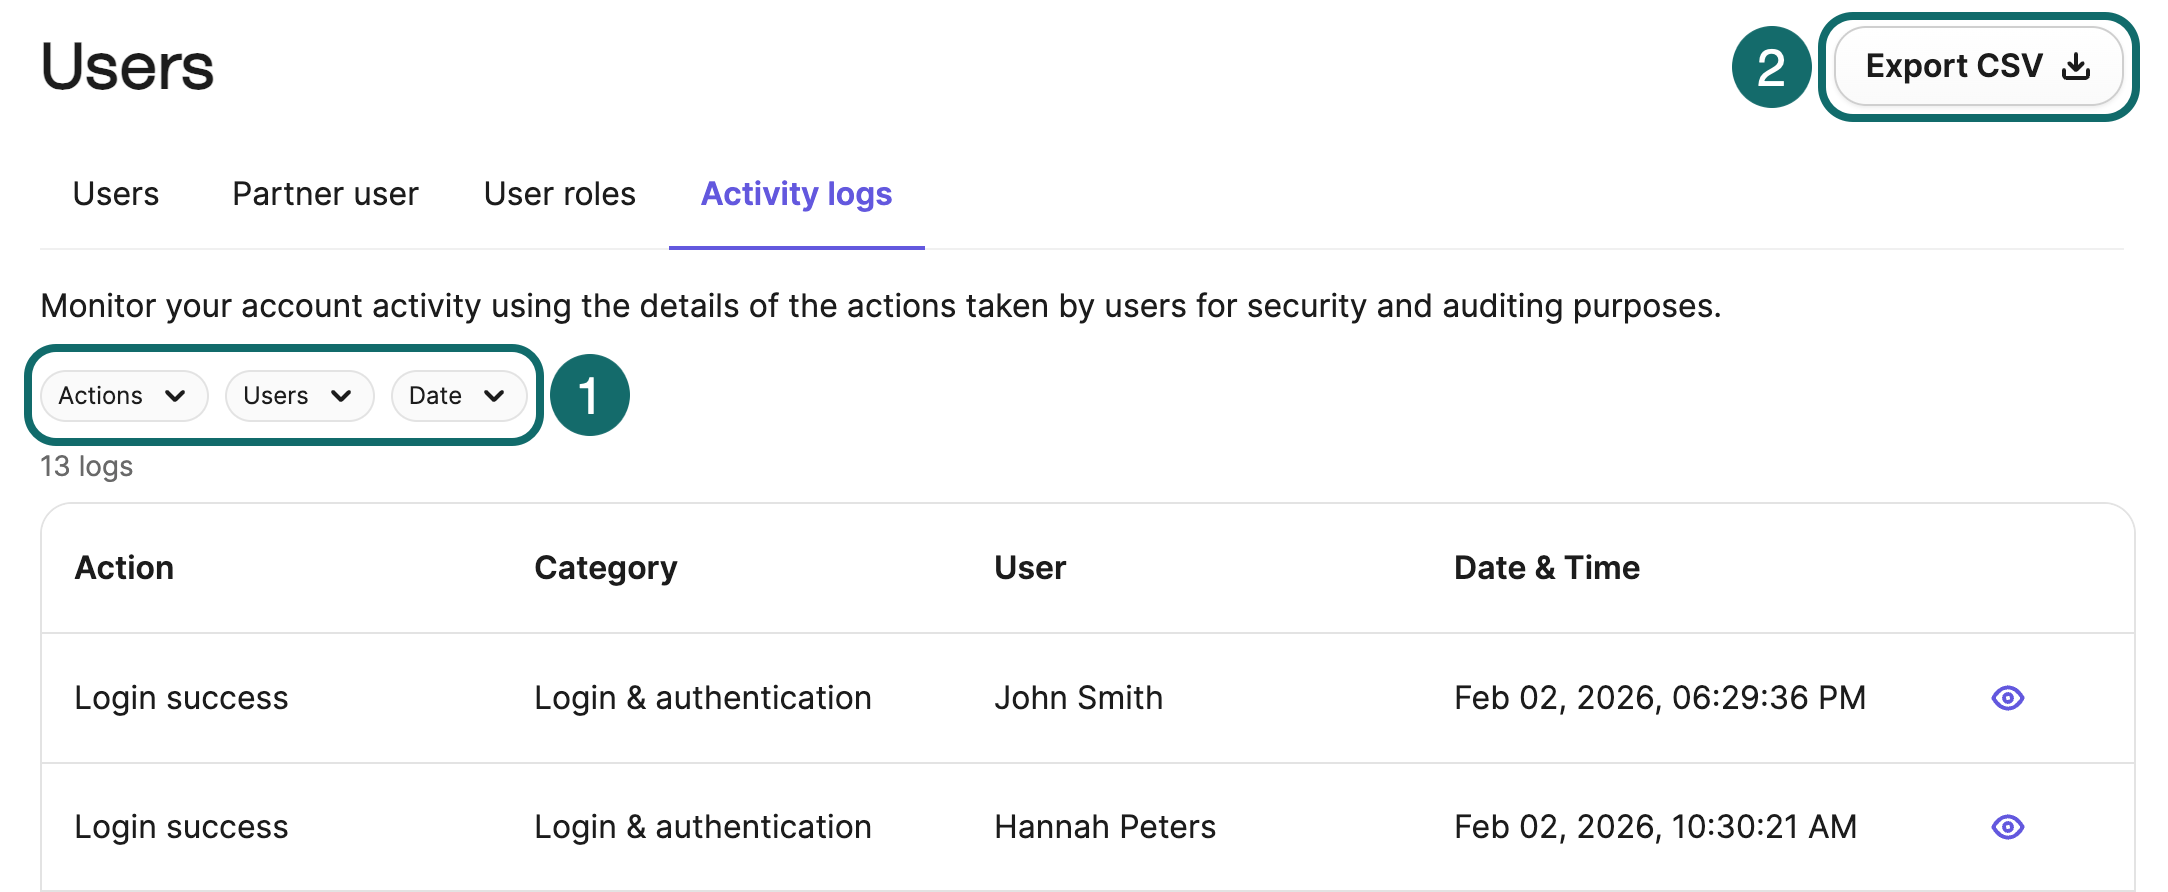This screenshot has width=2168, height=892.
Task: Open the Partner user tab
Action: tap(325, 194)
